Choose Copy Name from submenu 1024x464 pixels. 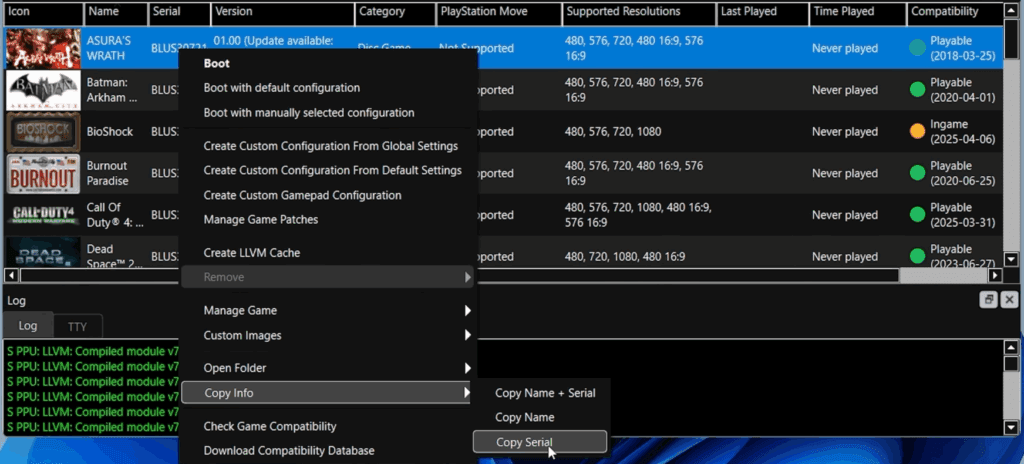coord(540,417)
